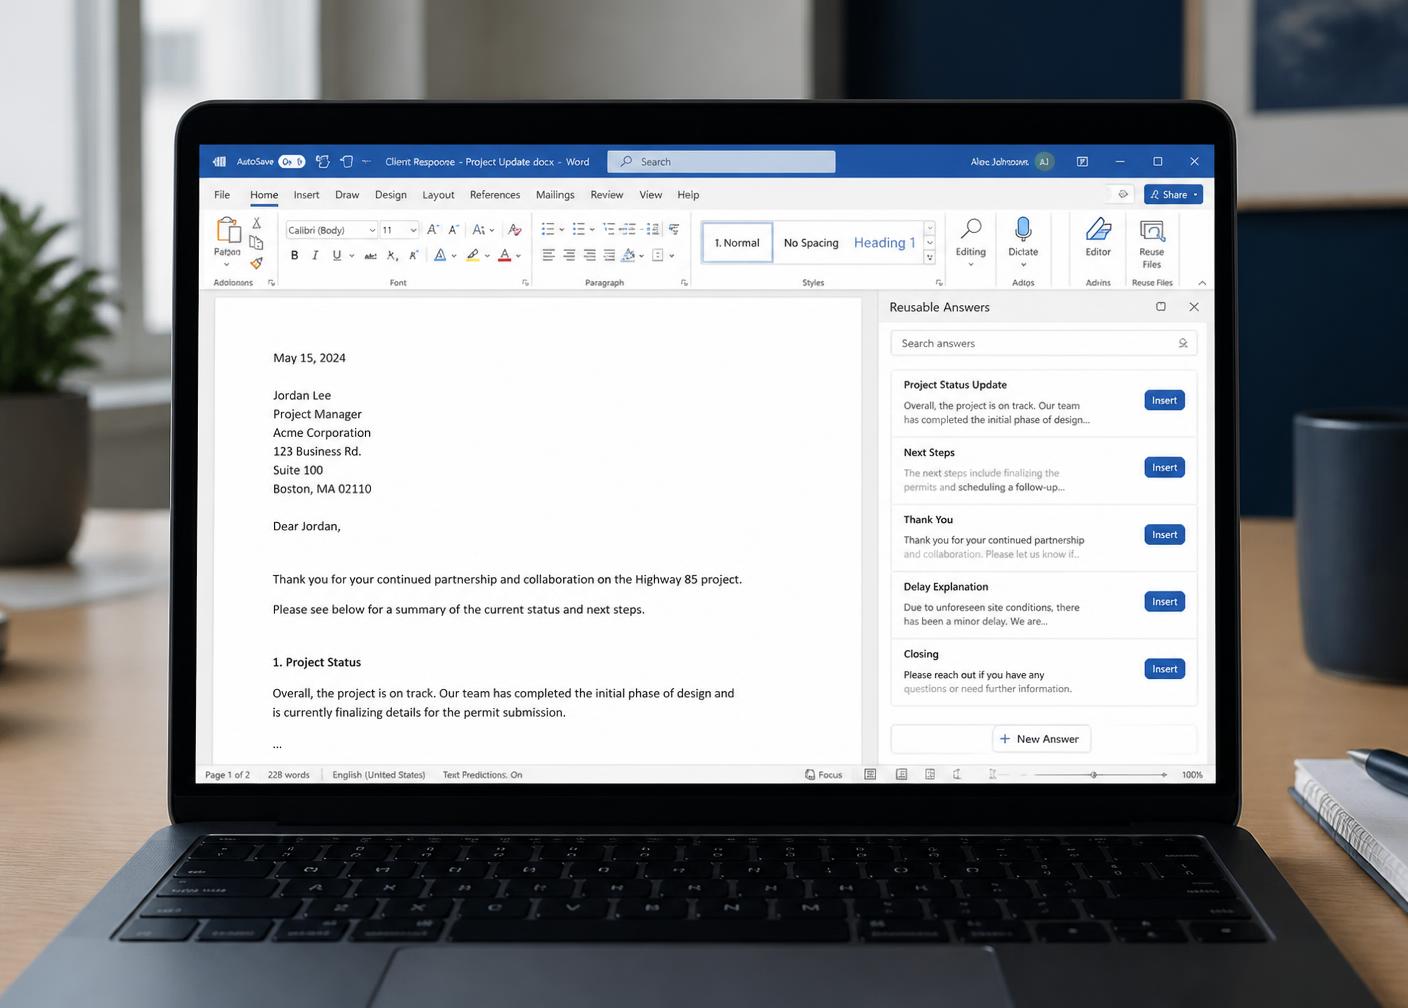The image size is (1408, 1008).
Task: Click the yellow text highlight color button
Action: 472,256
